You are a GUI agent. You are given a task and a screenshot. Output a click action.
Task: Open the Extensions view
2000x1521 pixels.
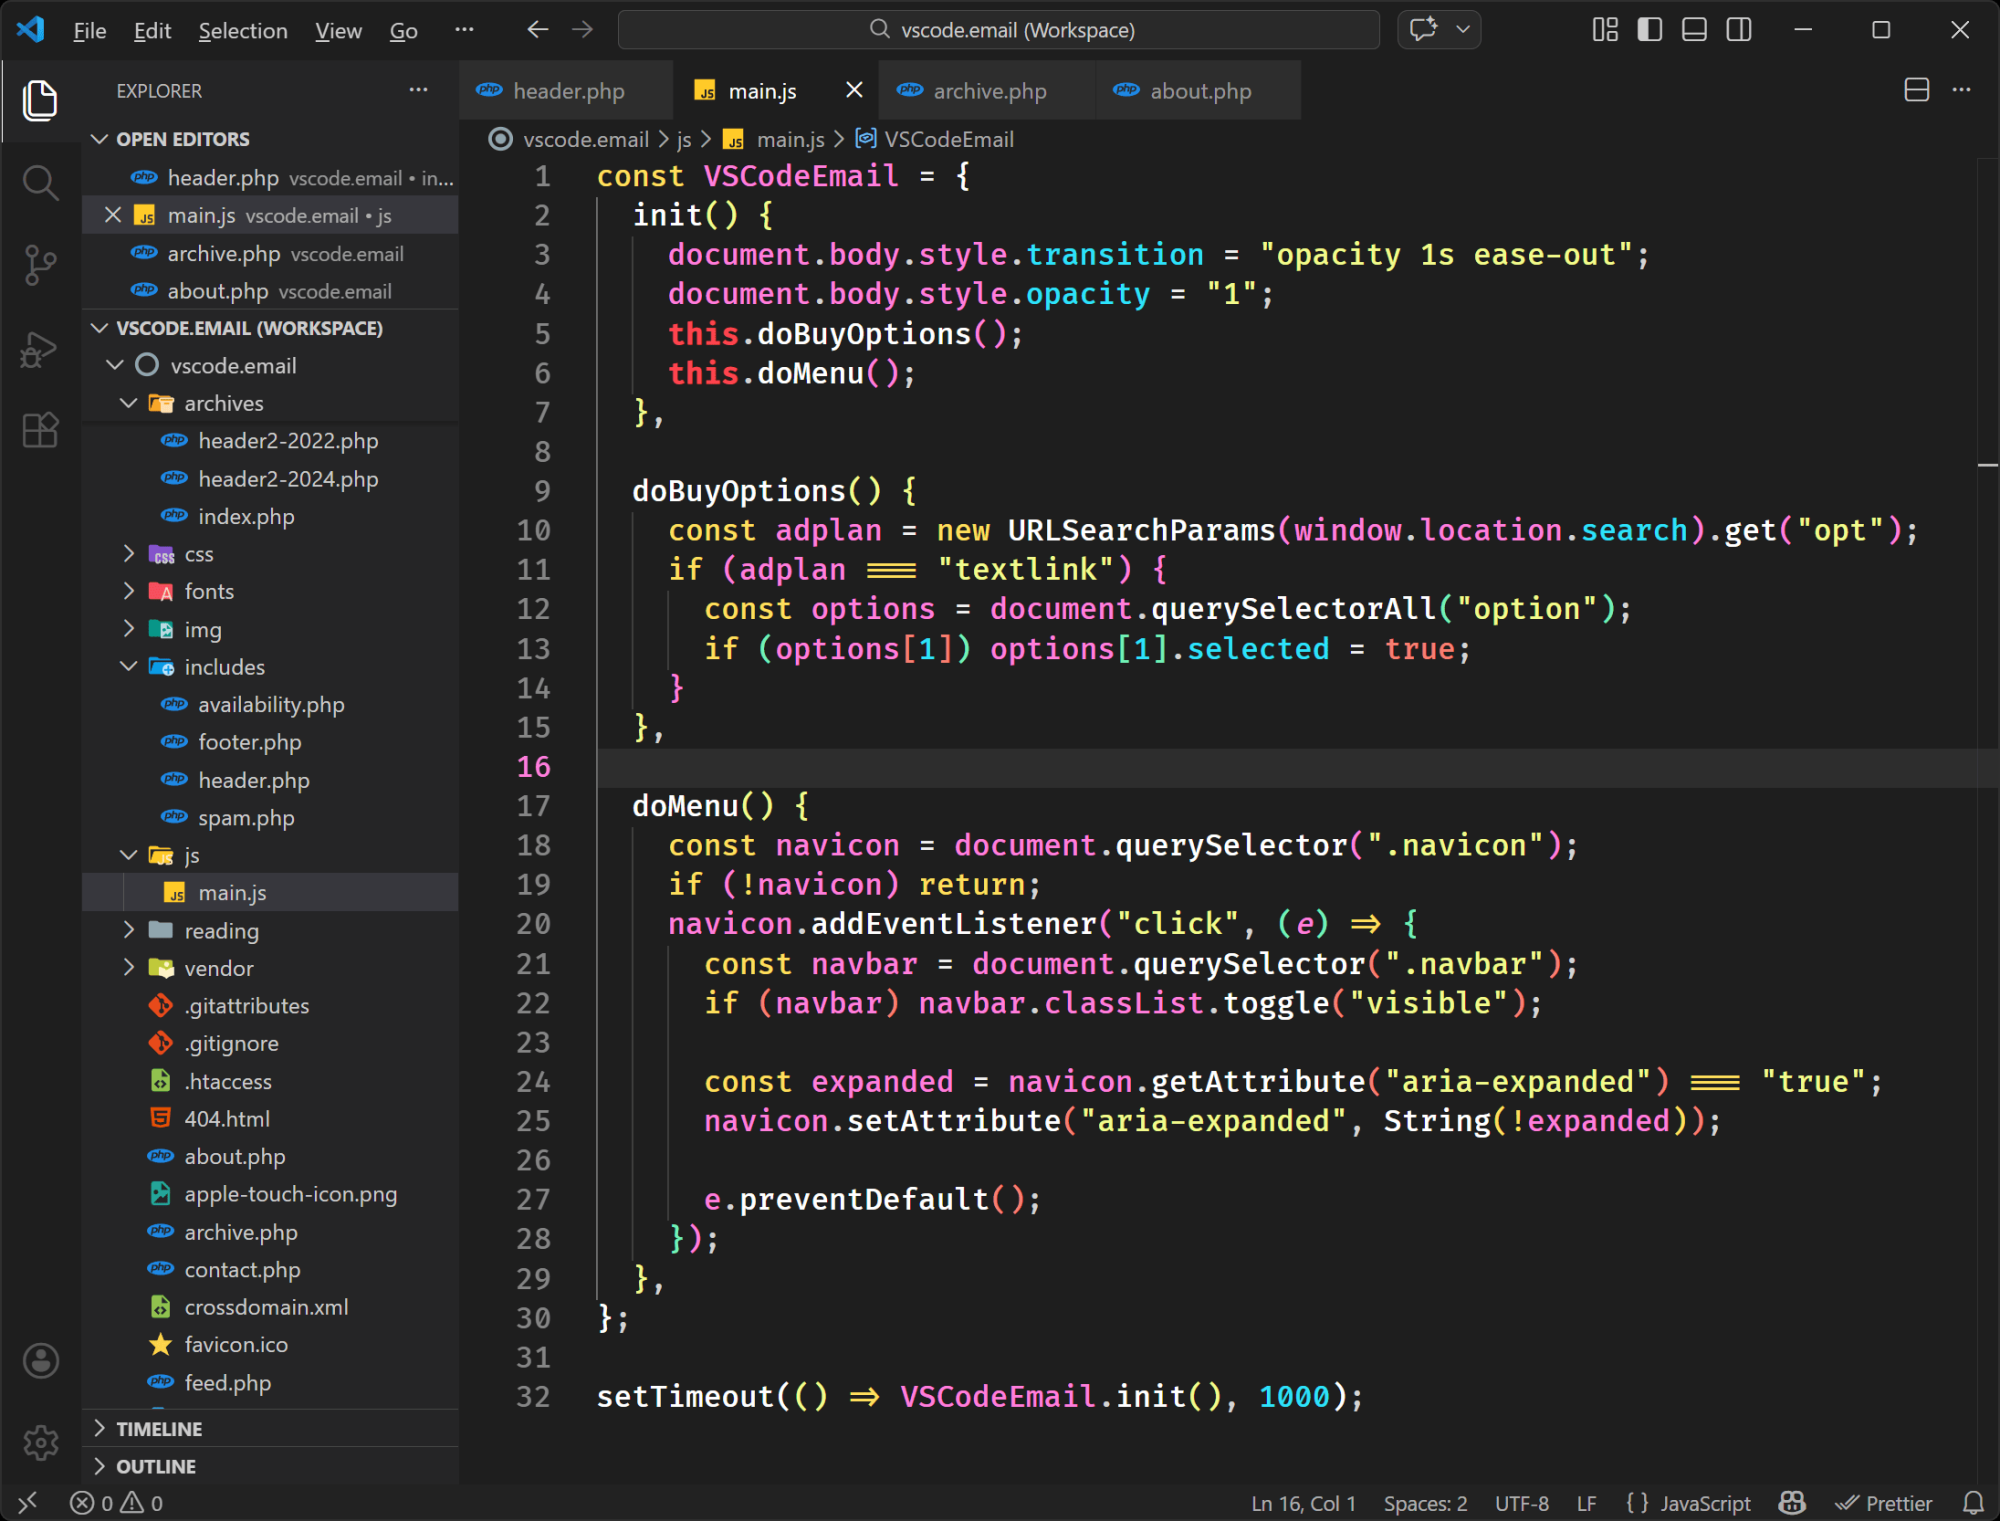(x=40, y=430)
